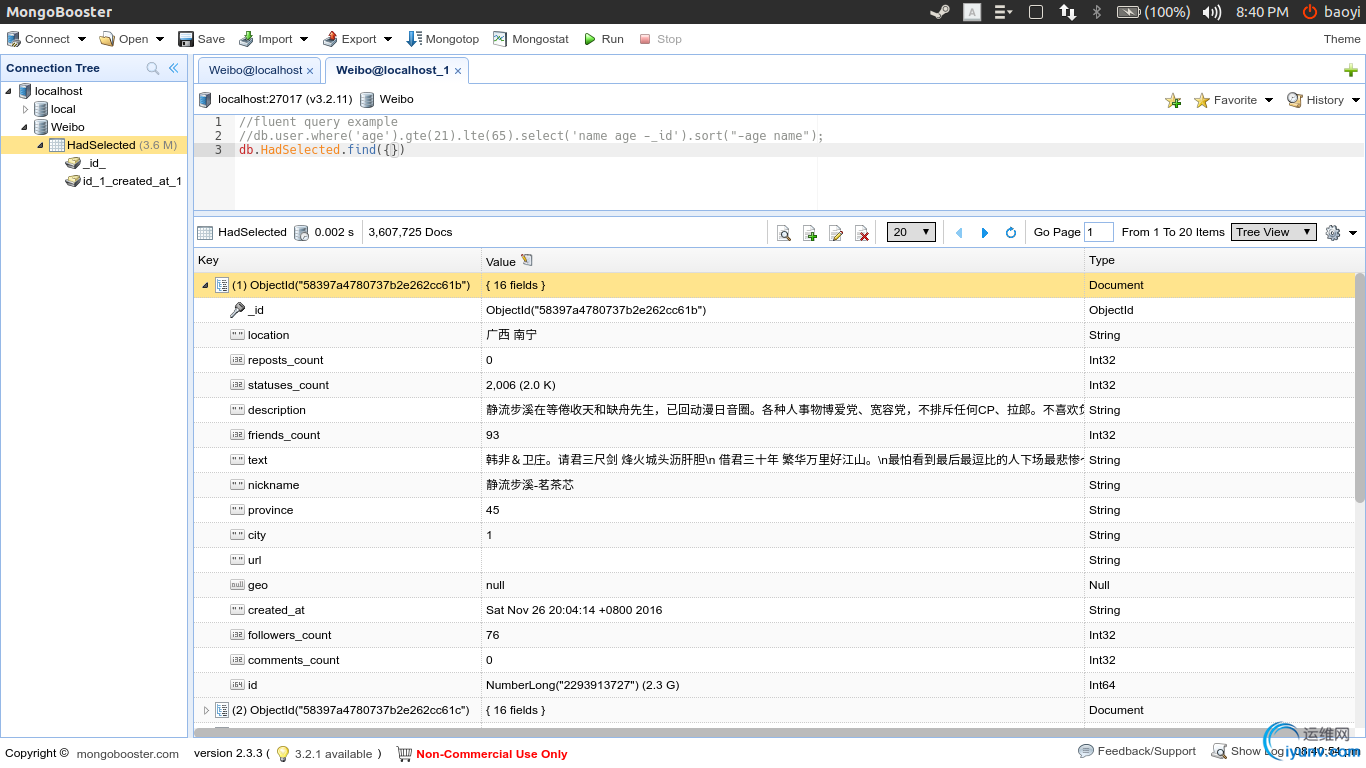Collapse the HadSelected collection node
The image size is (1366, 768).
point(41,145)
